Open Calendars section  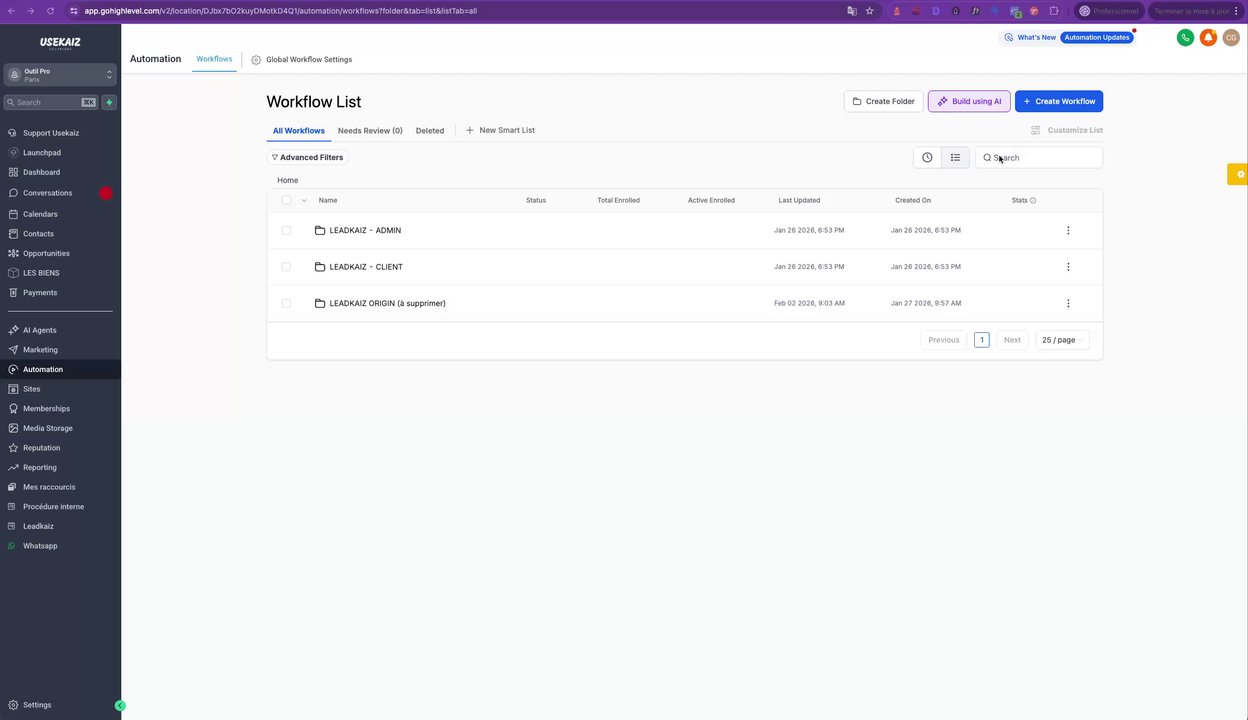(40, 214)
